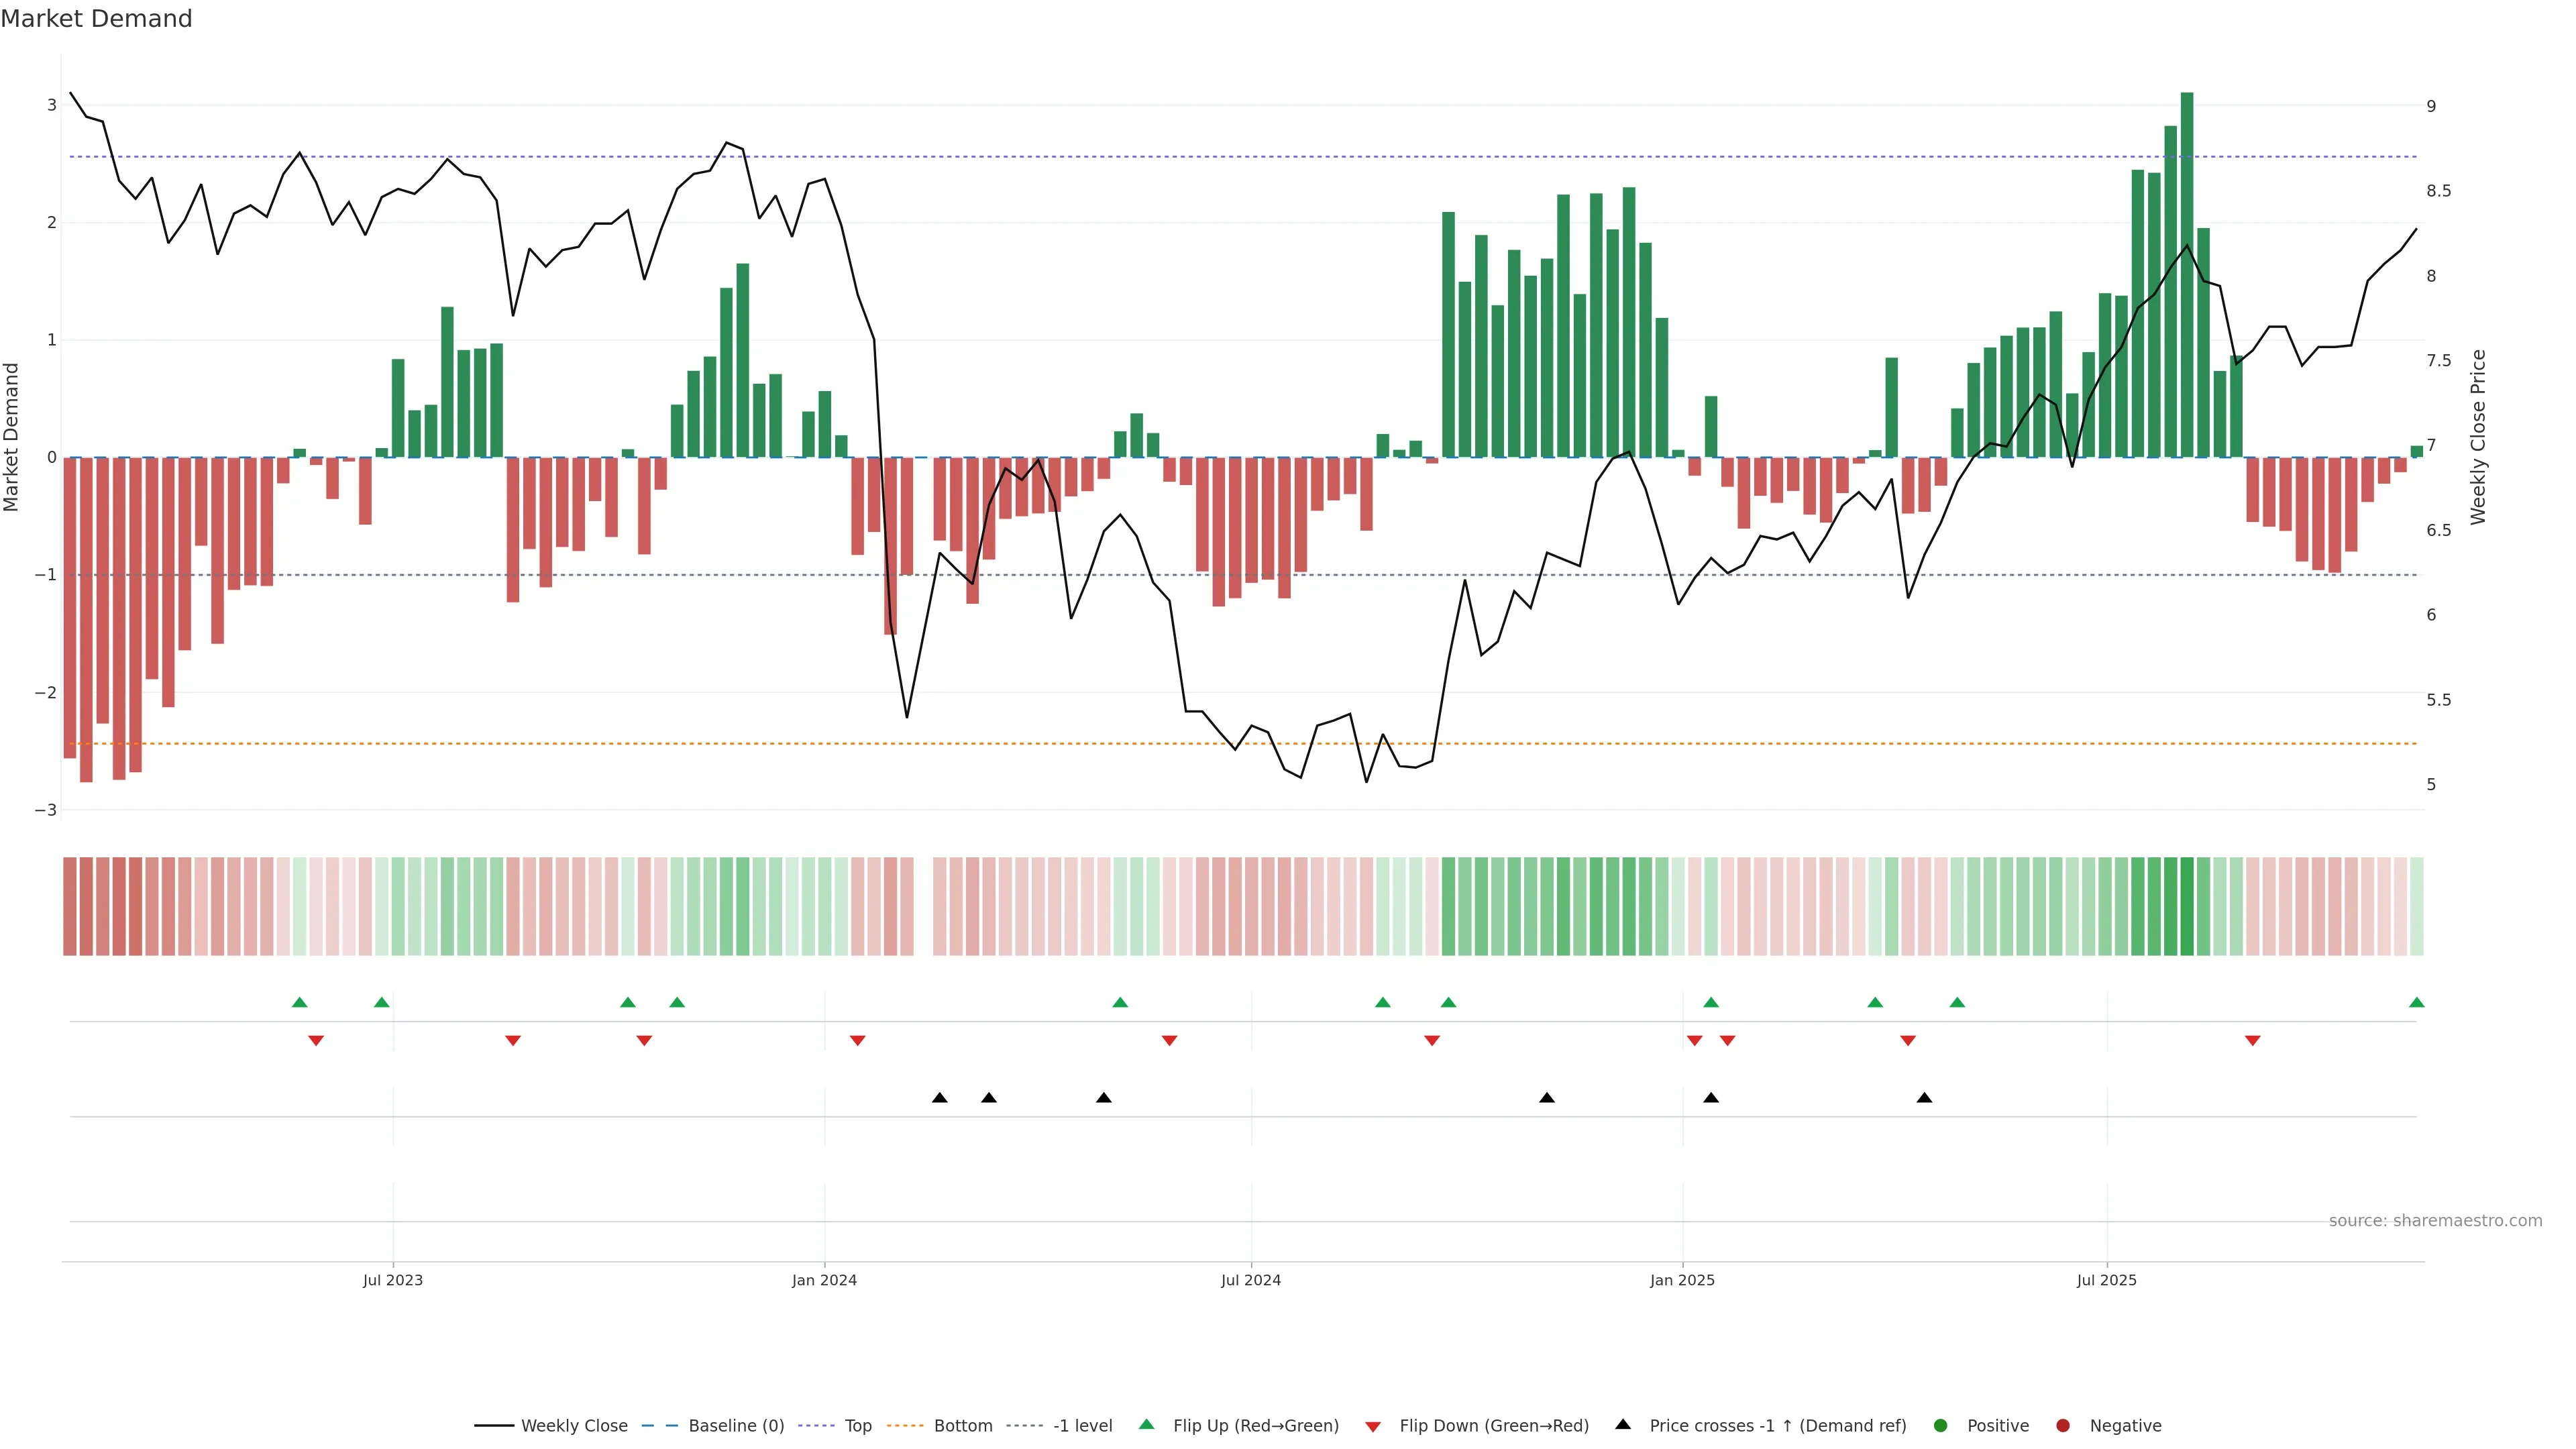This screenshot has width=2576, height=1449.
Task: Click the rightmost green flip-up triangle marker
Action: 2416,1002
